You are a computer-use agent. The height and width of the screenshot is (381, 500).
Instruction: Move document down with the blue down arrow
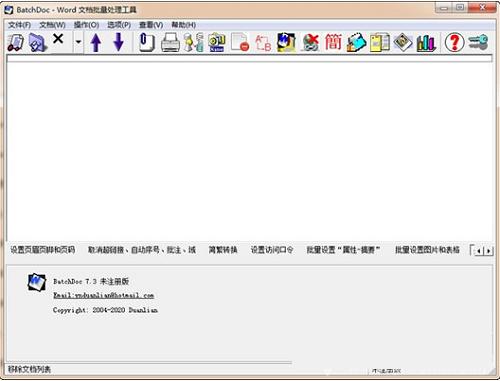click(x=118, y=42)
